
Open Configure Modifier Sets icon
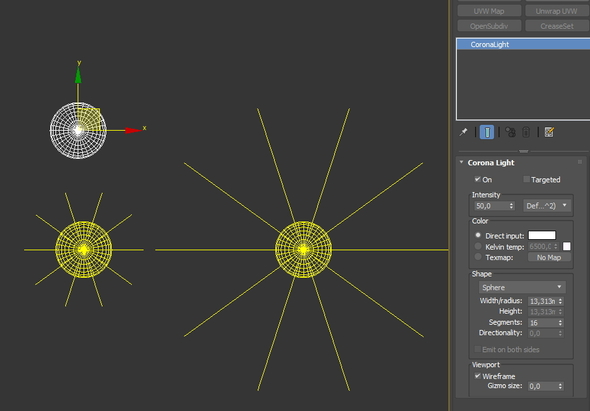click(549, 132)
